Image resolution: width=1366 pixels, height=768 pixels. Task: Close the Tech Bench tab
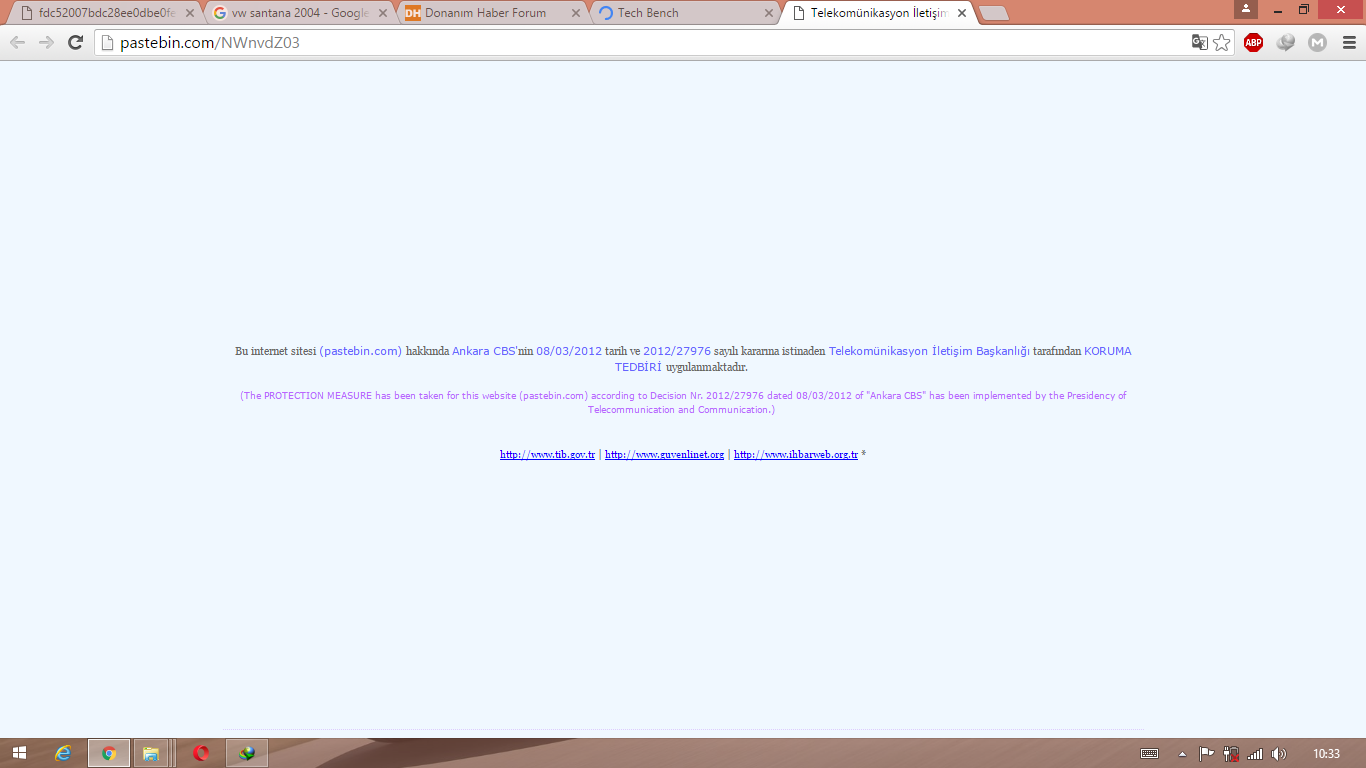point(768,13)
